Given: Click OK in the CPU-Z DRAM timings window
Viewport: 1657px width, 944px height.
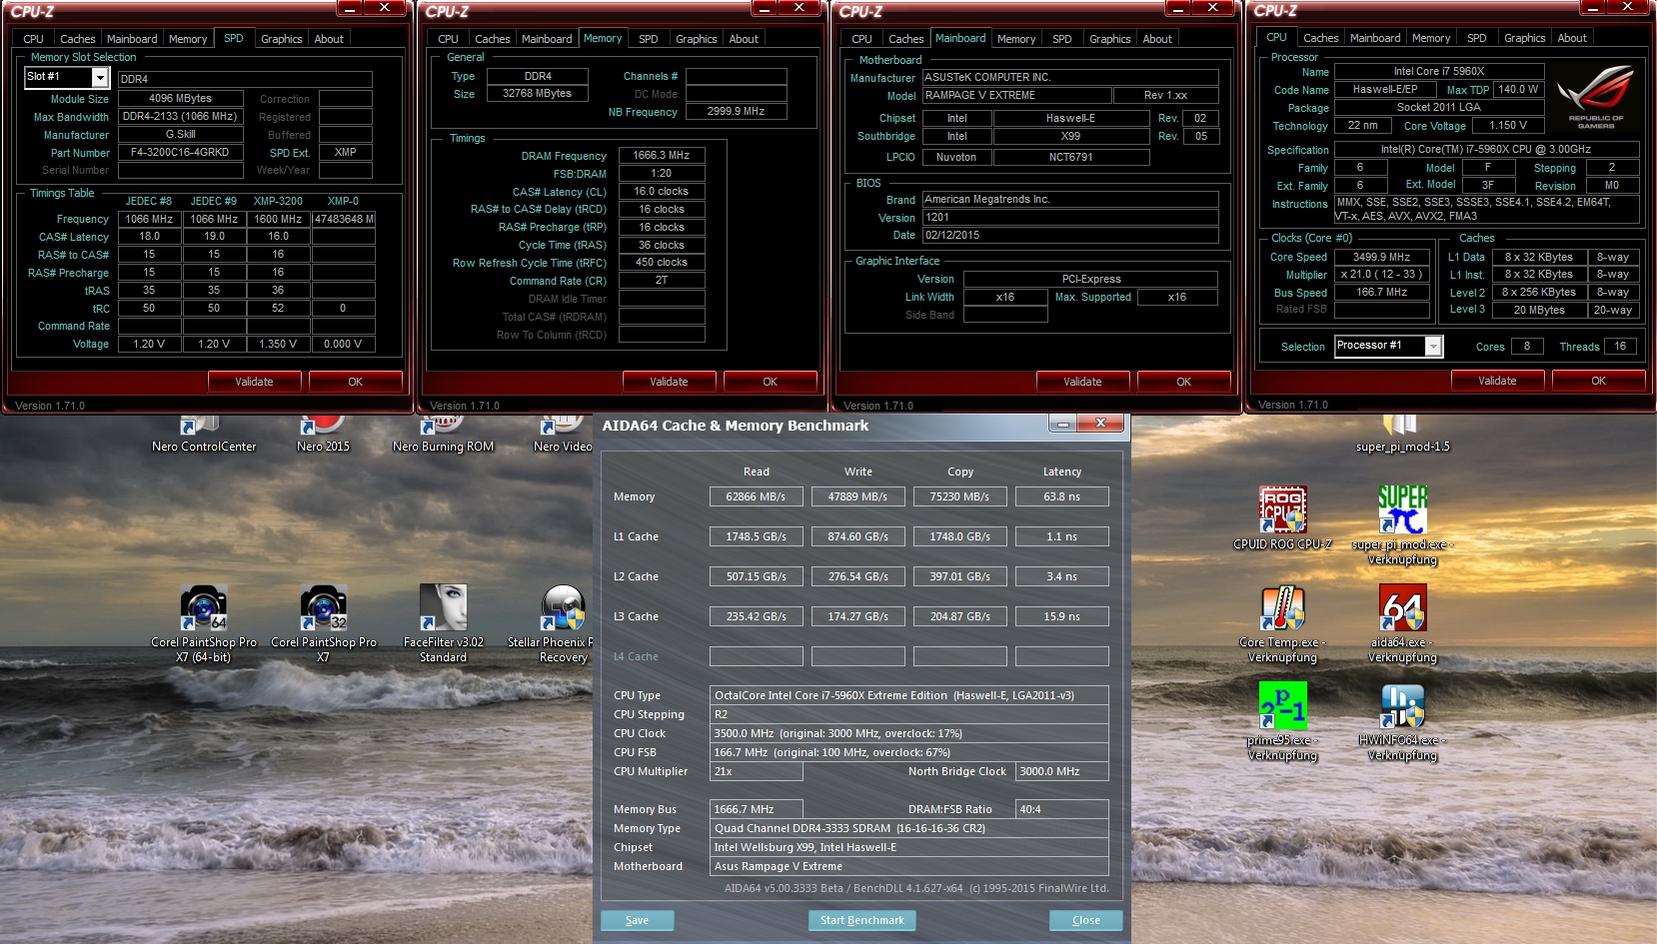Looking at the screenshot, I should tap(770, 381).
